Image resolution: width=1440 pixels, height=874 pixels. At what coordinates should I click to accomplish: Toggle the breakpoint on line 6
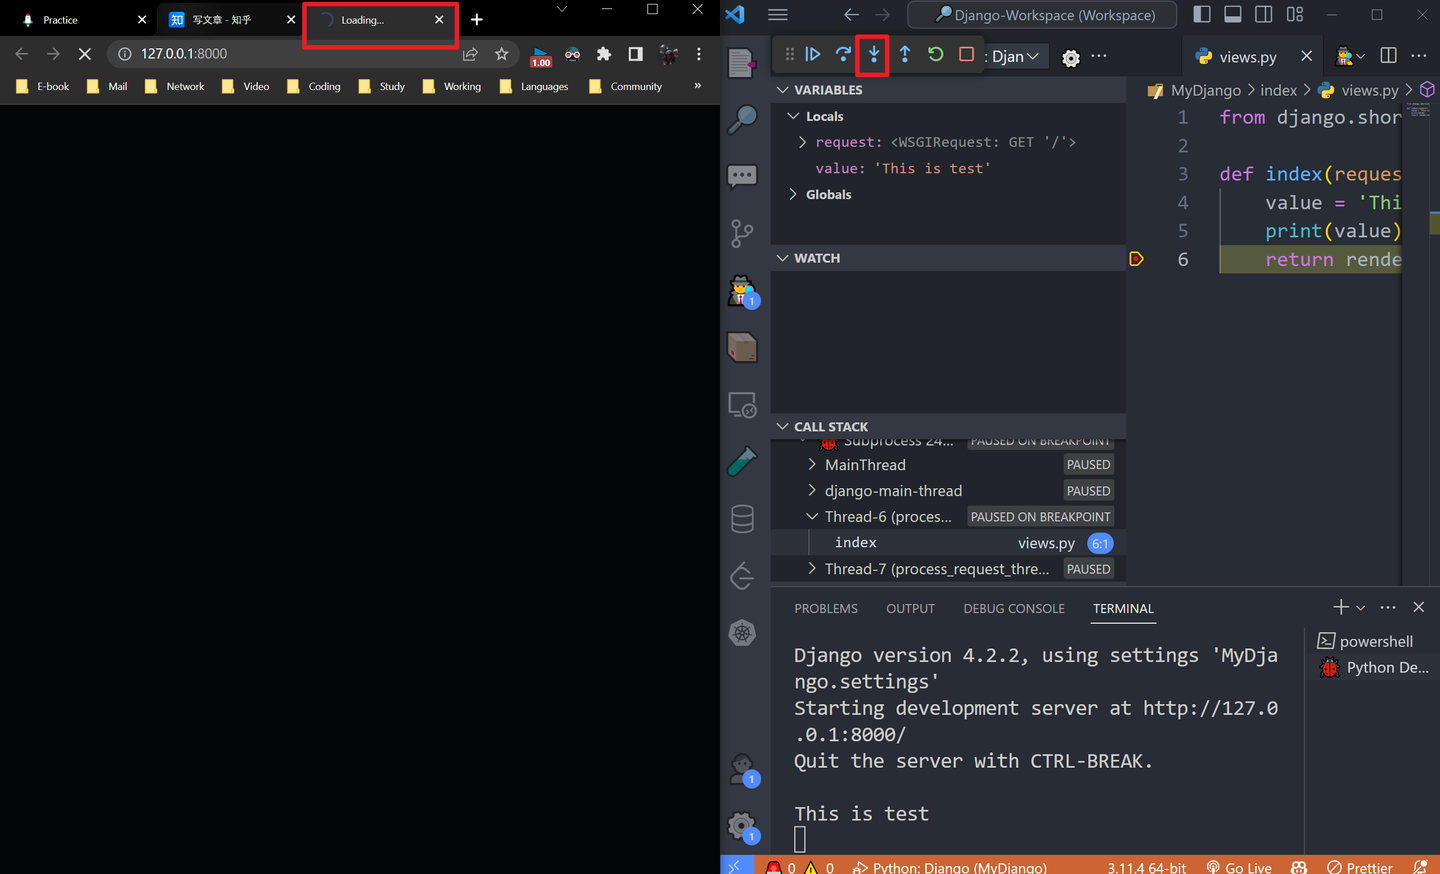click(1137, 258)
